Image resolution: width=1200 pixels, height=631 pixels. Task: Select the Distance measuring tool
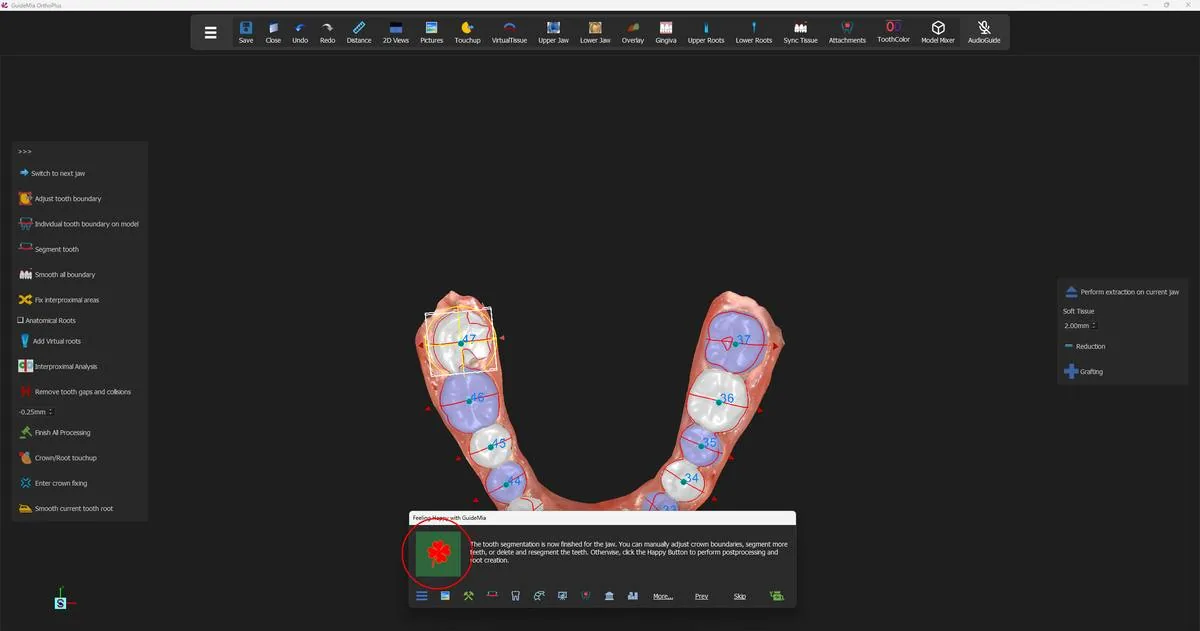(359, 33)
